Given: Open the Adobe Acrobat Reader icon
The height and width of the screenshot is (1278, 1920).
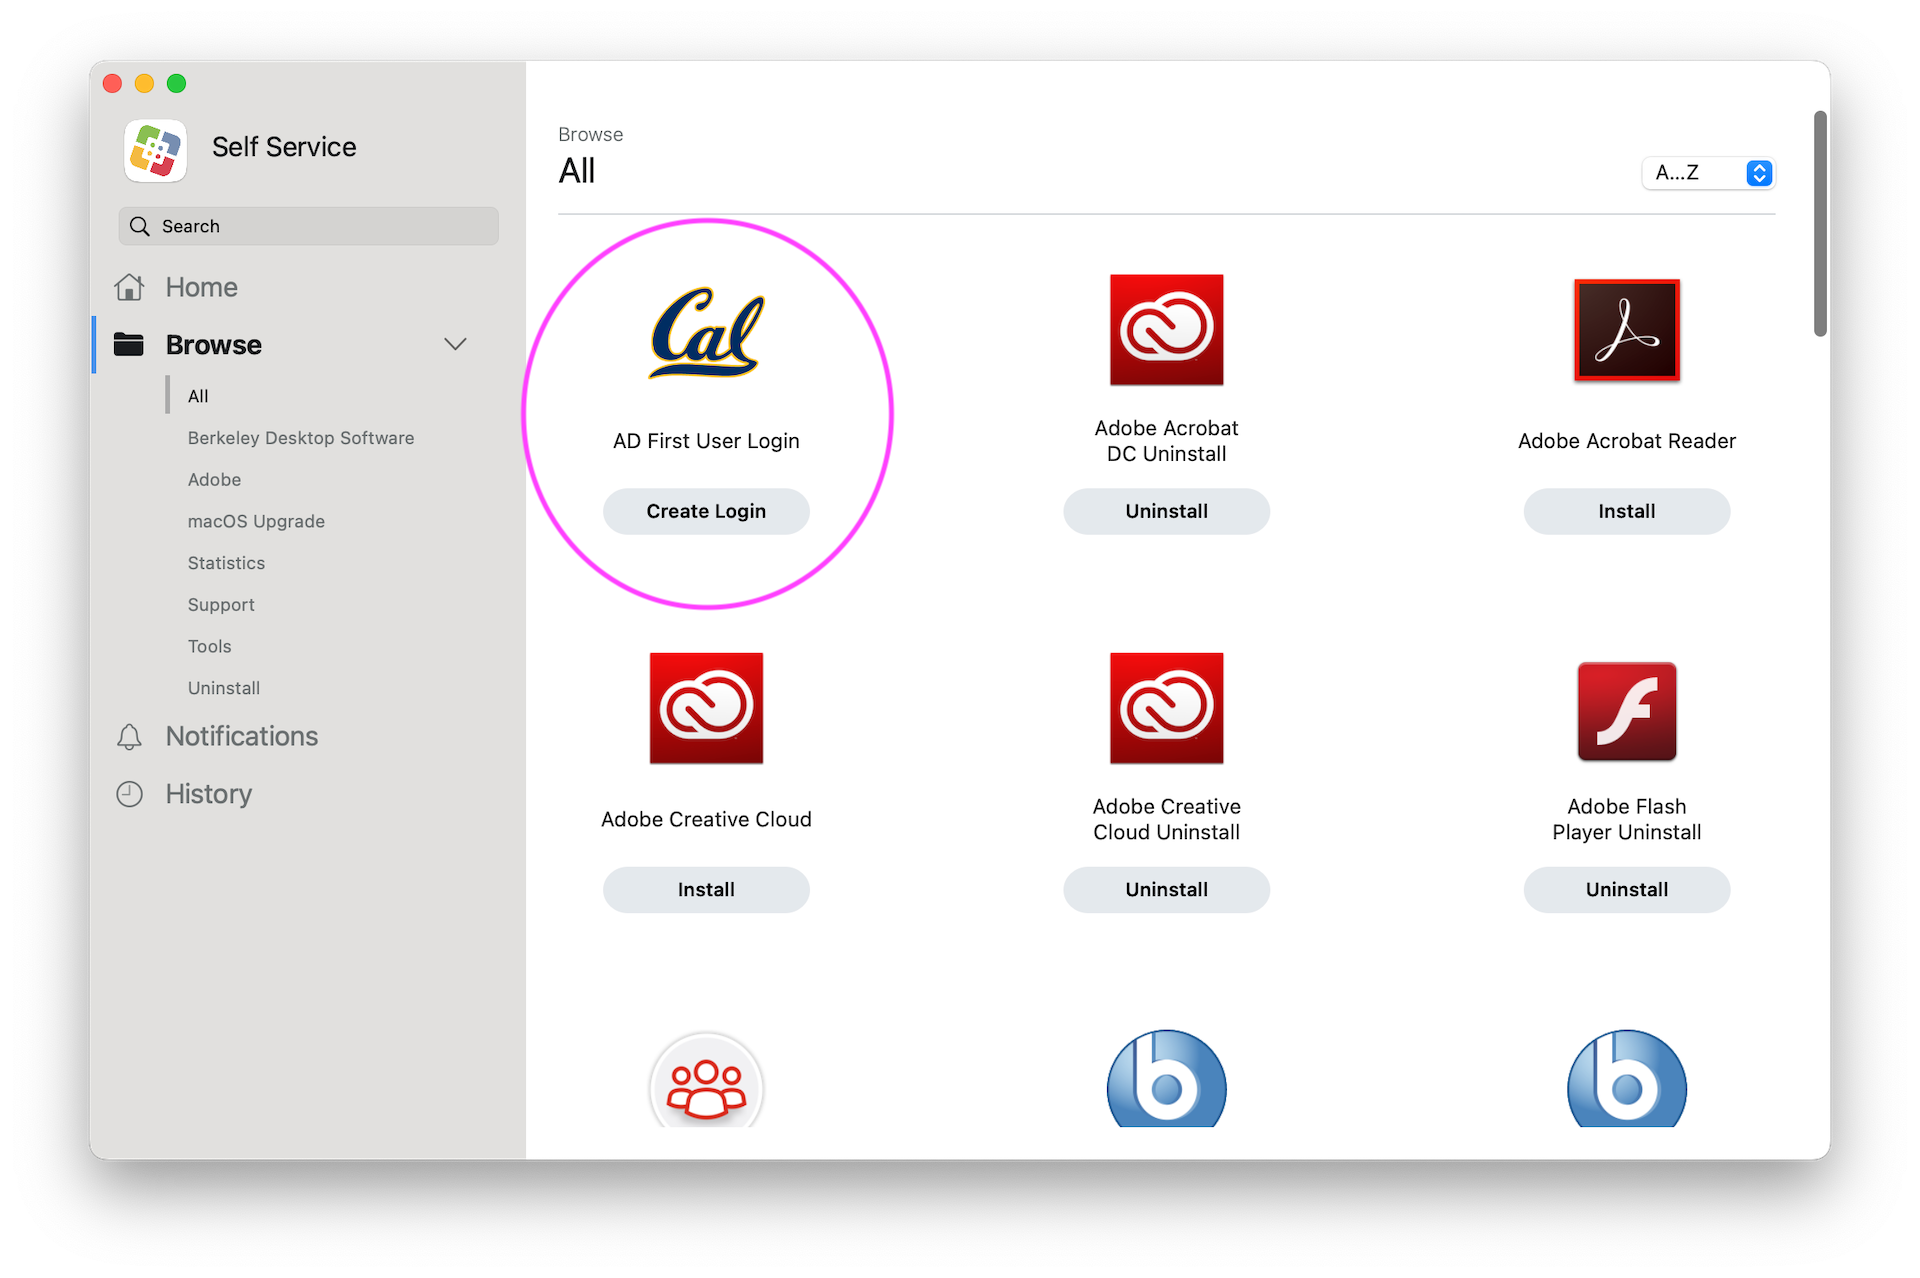Looking at the screenshot, I should point(1627,330).
